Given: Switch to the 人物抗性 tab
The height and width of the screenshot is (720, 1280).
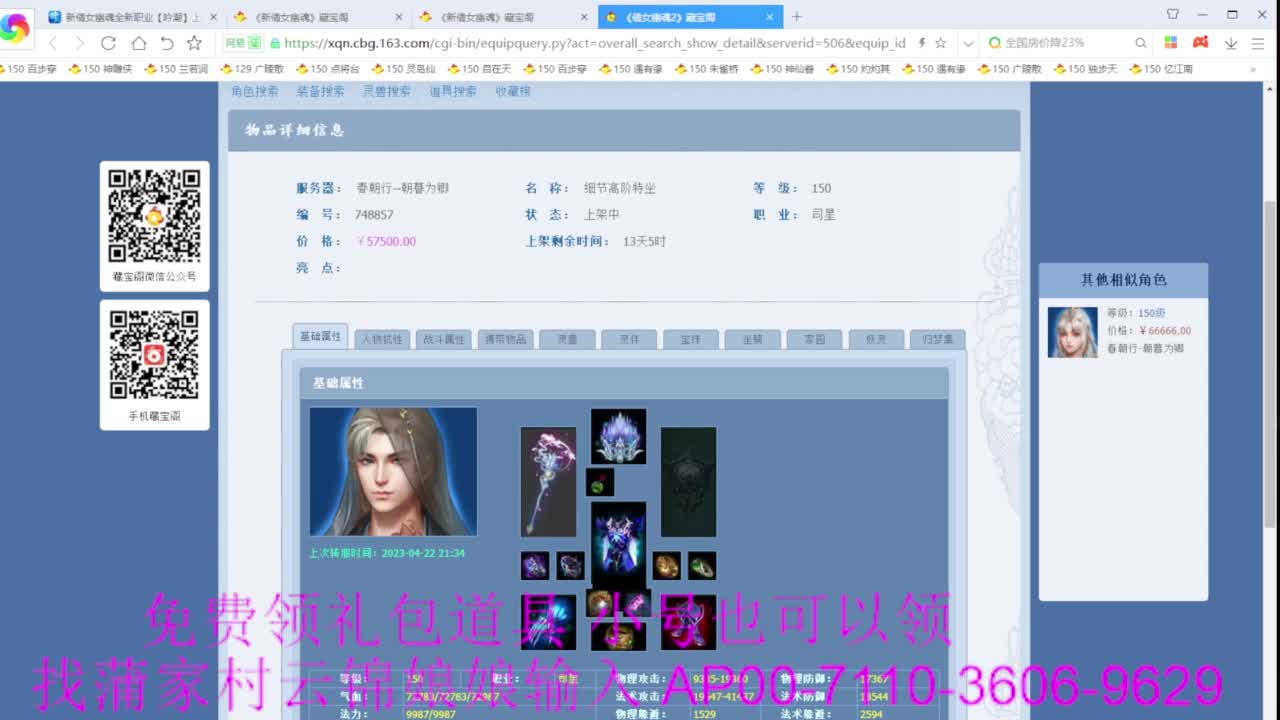Looking at the screenshot, I should click(381, 339).
